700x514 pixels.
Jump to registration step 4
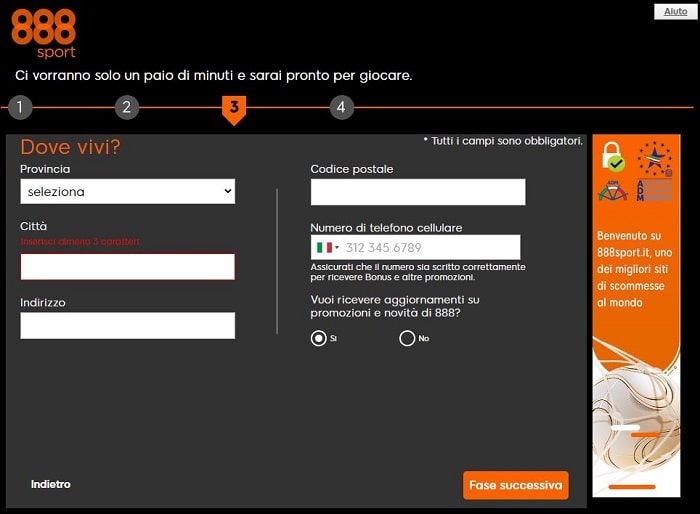pyautogui.click(x=342, y=107)
